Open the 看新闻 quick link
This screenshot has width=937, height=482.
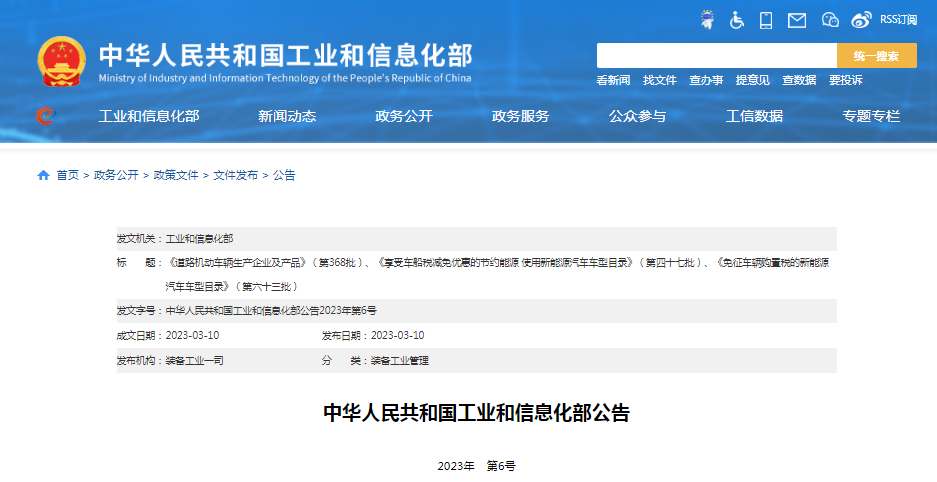(x=613, y=80)
